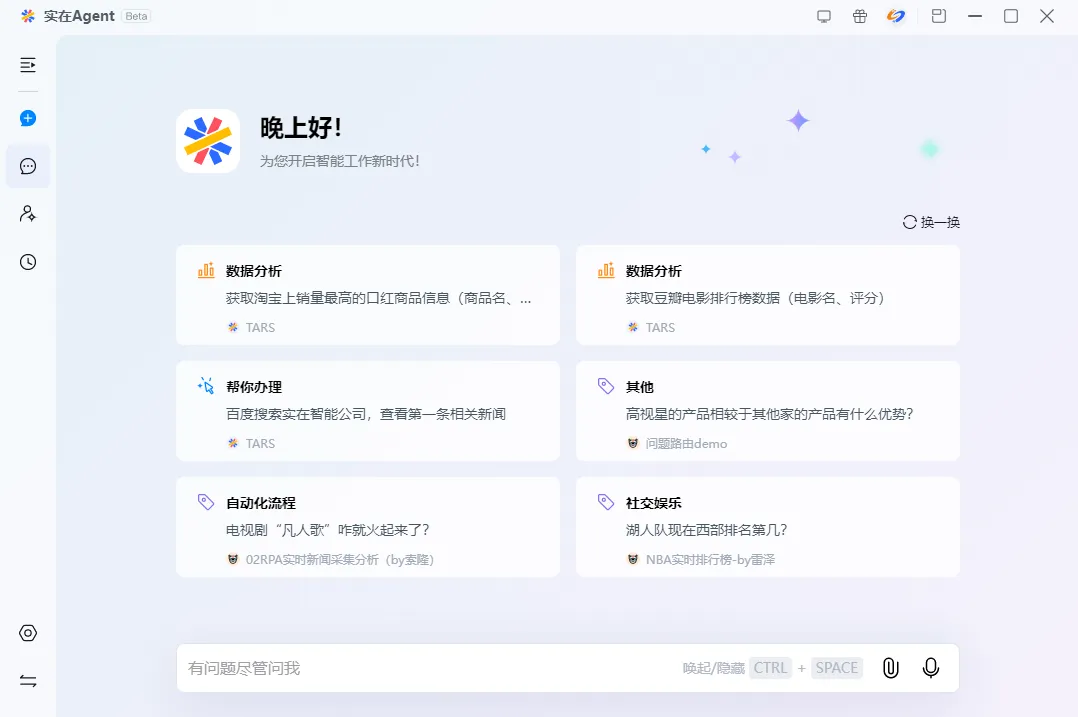The image size is (1078, 717).
Task: Click the CTRL key hint
Action: (771, 668)
